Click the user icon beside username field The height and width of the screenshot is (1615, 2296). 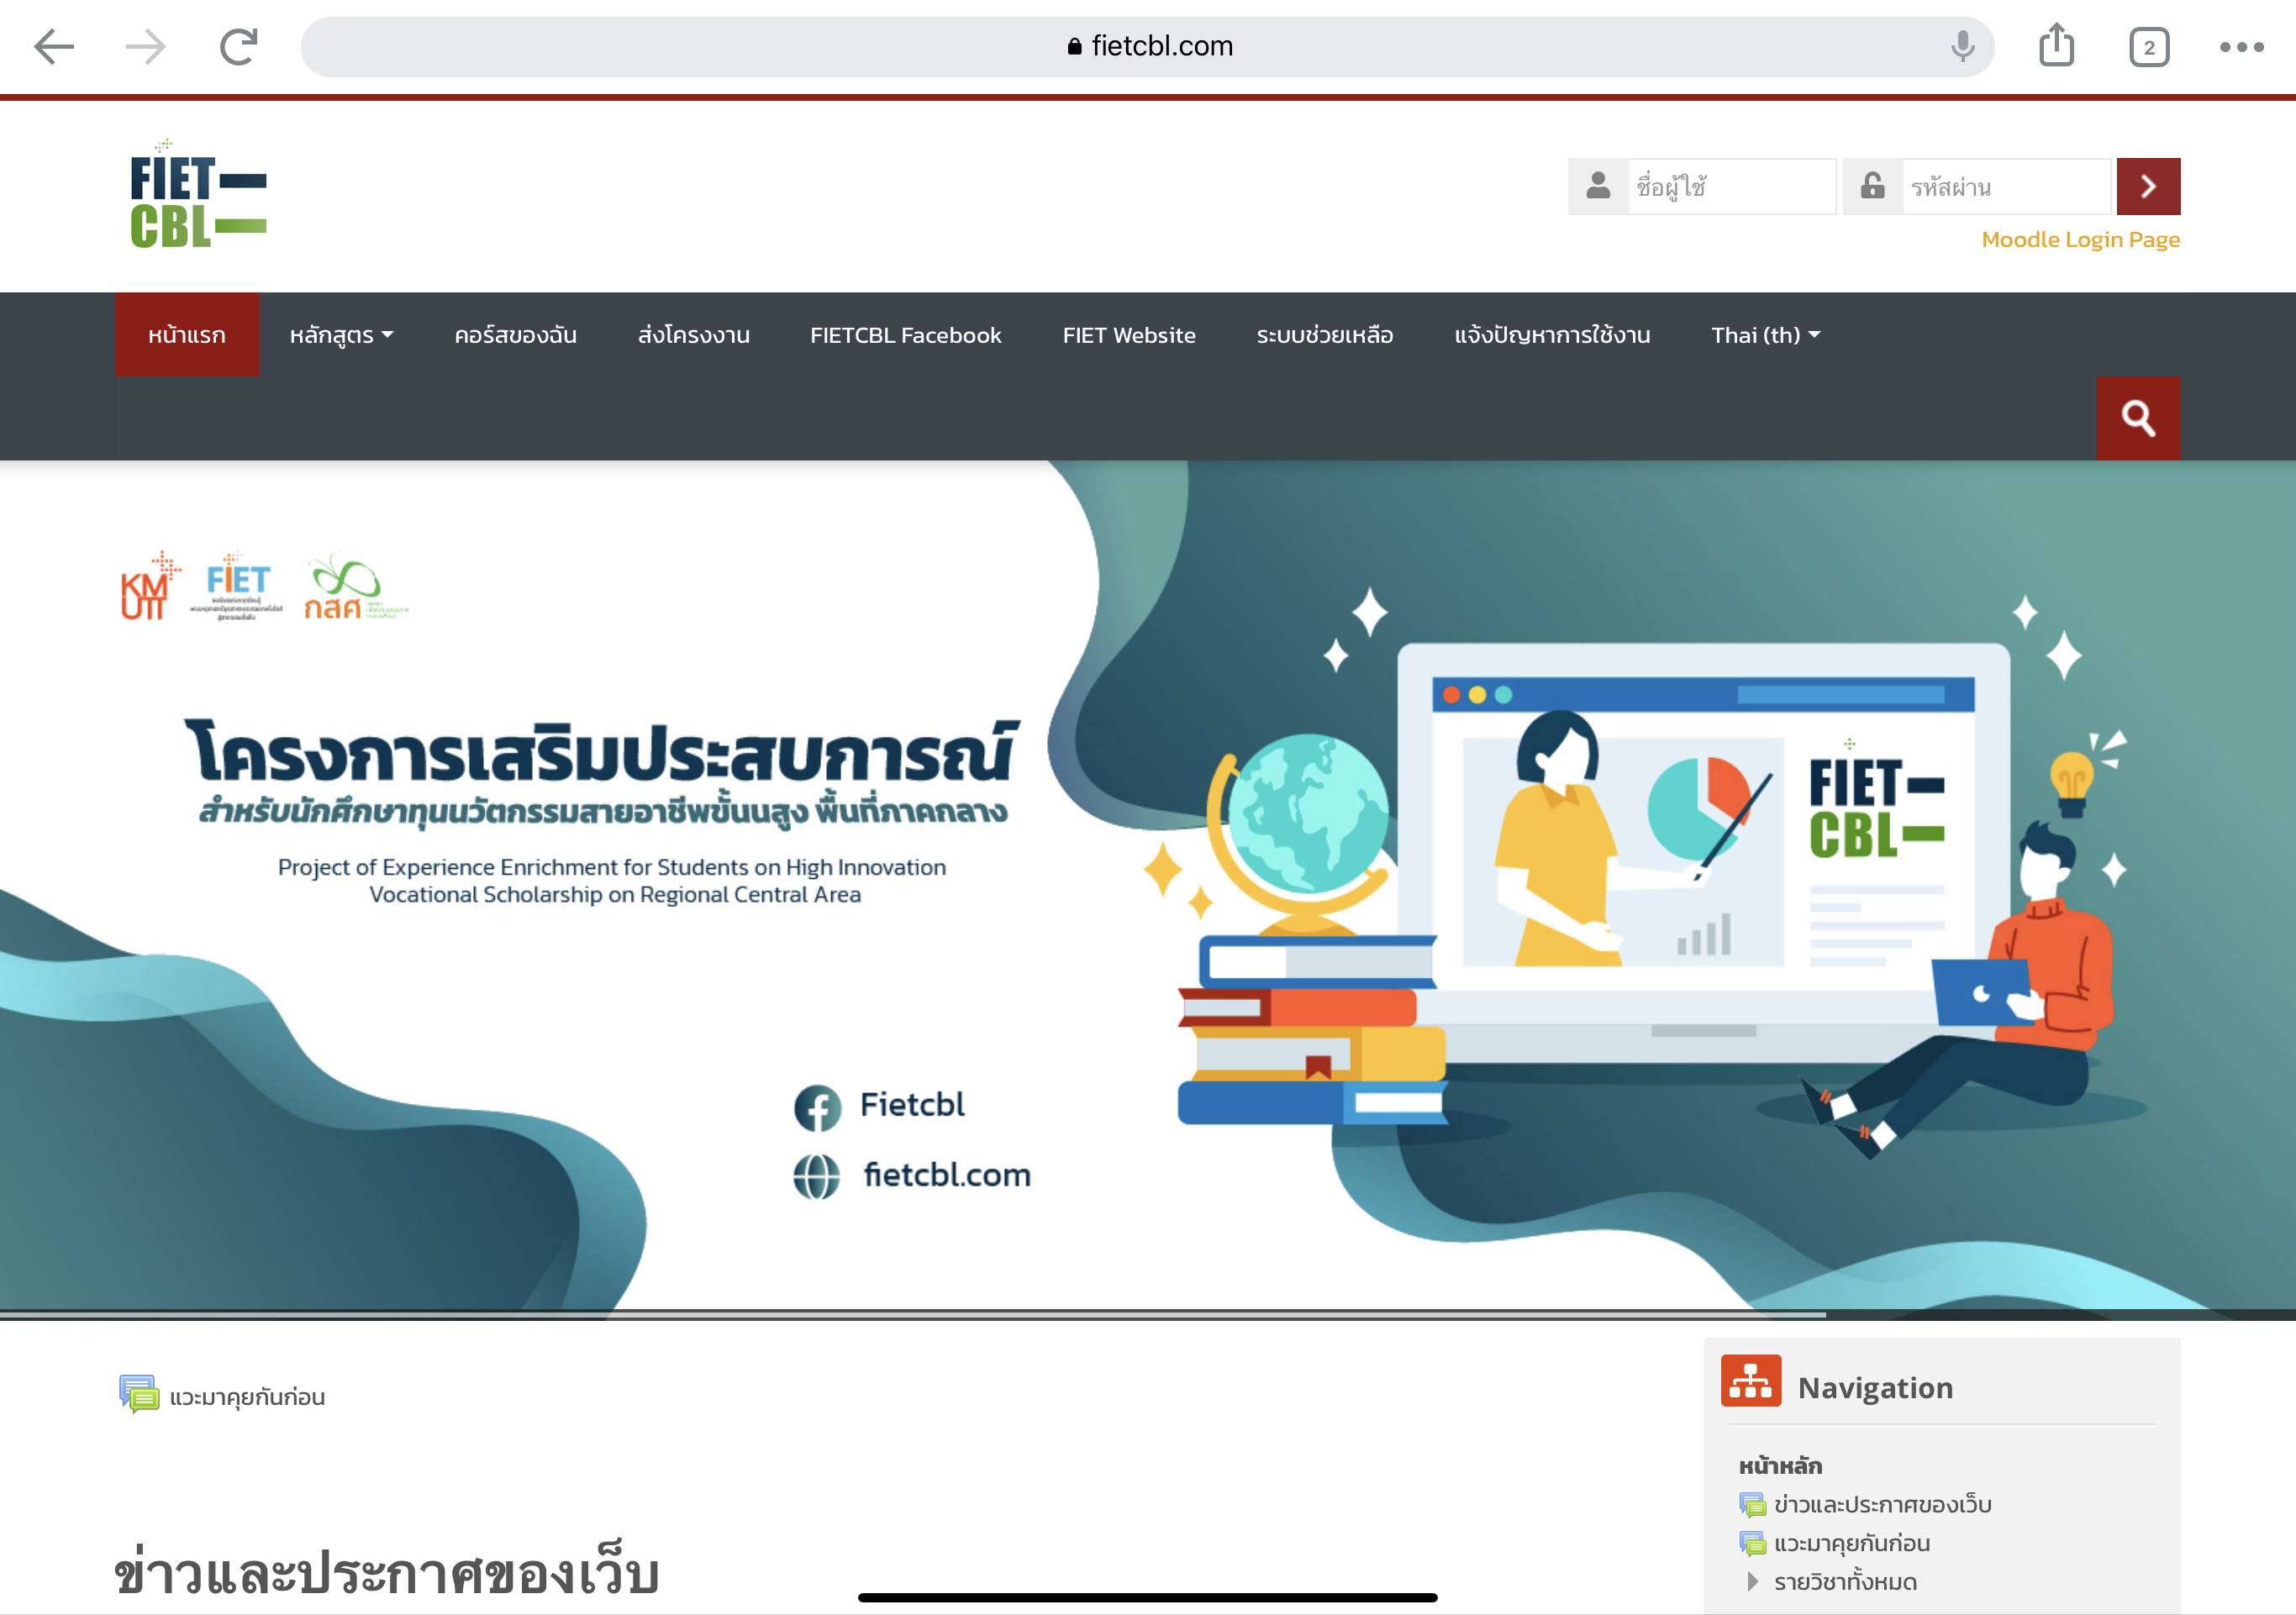pos(1598,186)
